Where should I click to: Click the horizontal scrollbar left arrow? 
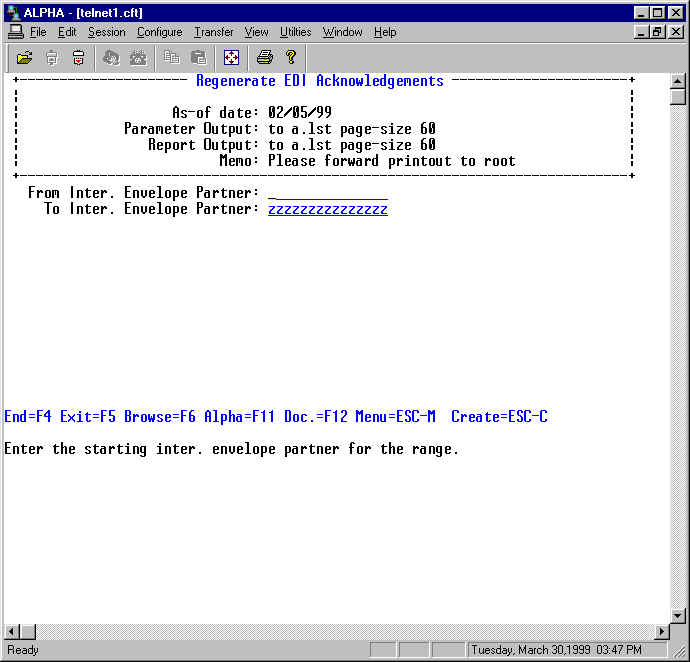[x=12, y=632]
